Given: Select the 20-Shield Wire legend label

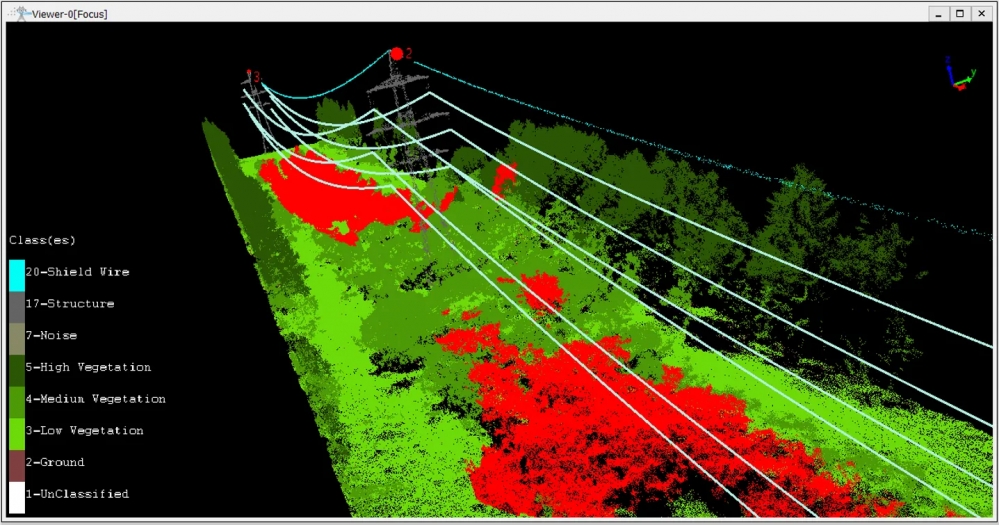Looking at the screenshot, I should [77, 271].
